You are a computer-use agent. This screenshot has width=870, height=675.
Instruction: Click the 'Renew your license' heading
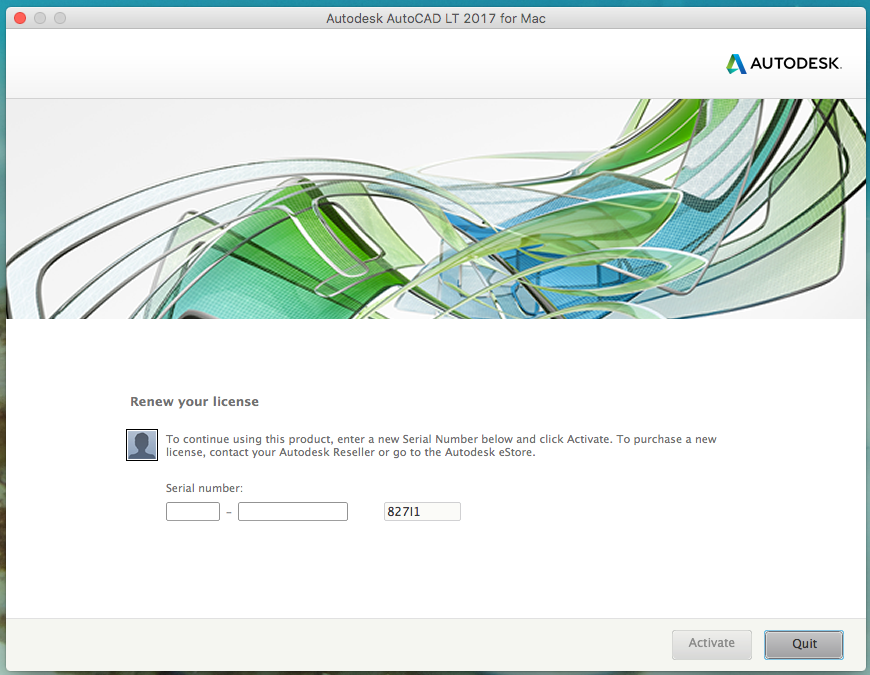click(x=194, y=402)
